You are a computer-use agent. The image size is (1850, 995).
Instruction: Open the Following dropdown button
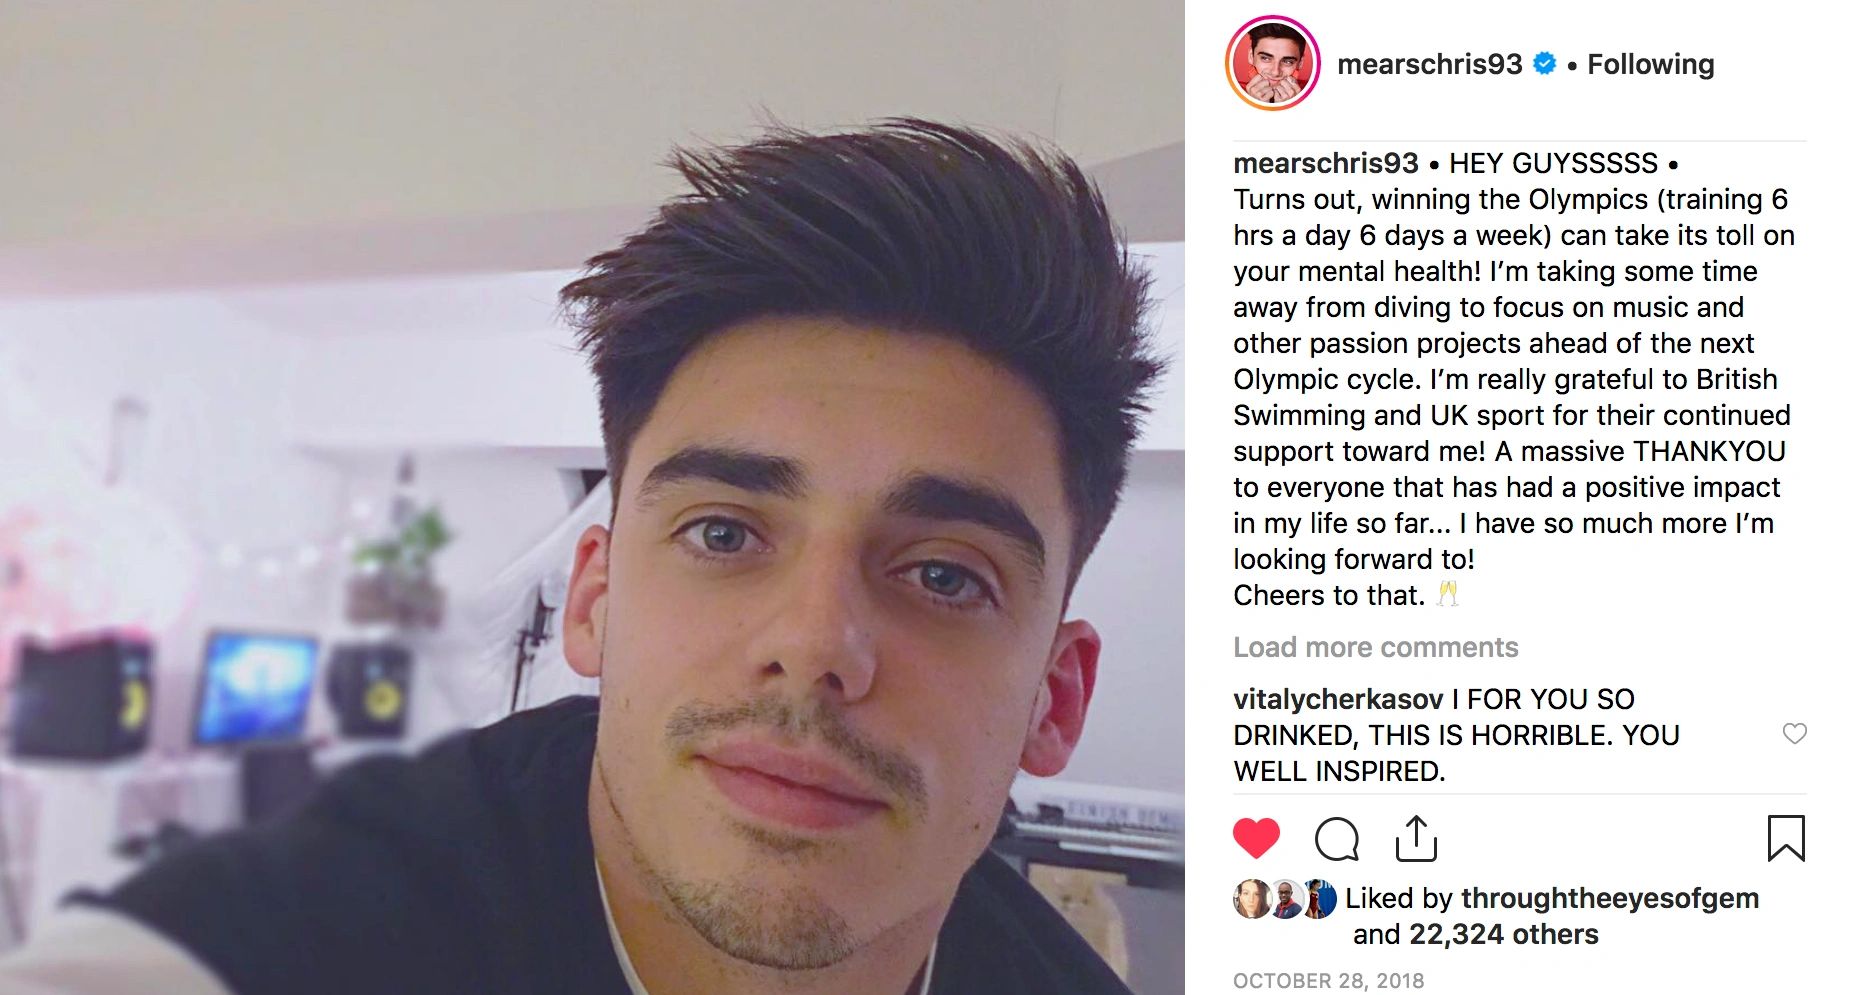click(1651, 64)
